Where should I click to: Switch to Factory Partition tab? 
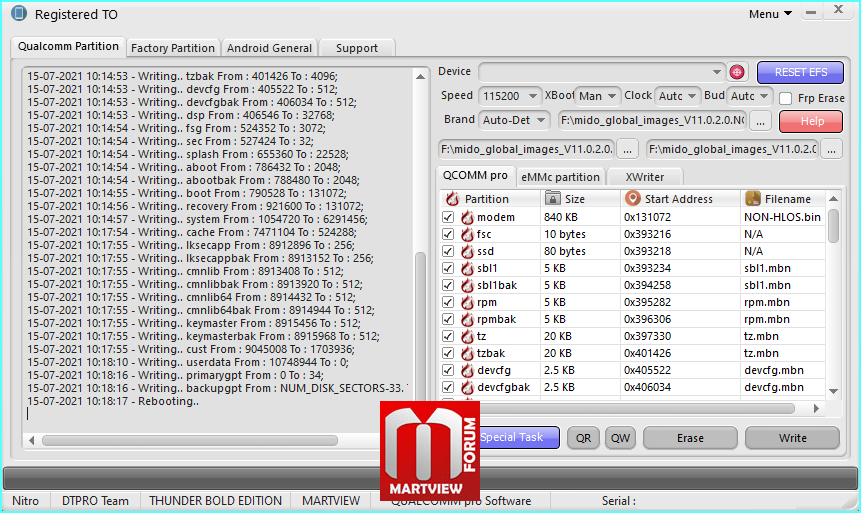(173, 48)
